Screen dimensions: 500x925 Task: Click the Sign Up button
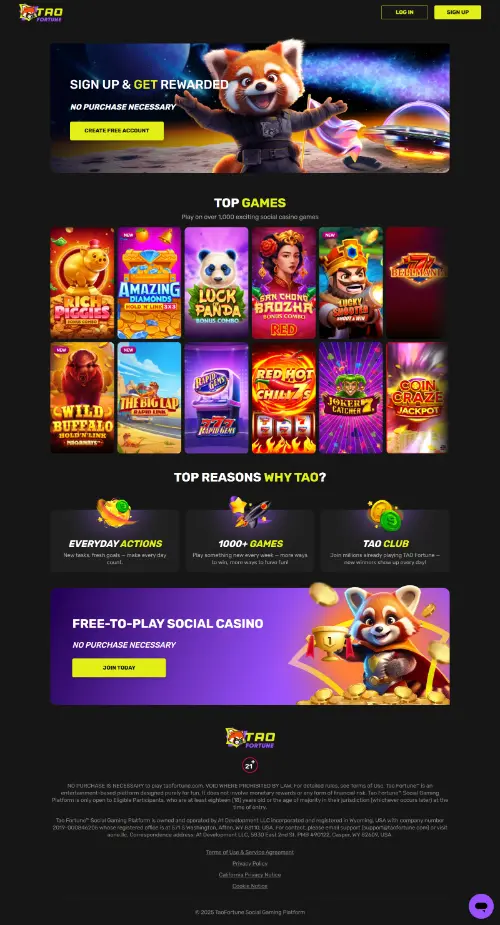point(458,12)
